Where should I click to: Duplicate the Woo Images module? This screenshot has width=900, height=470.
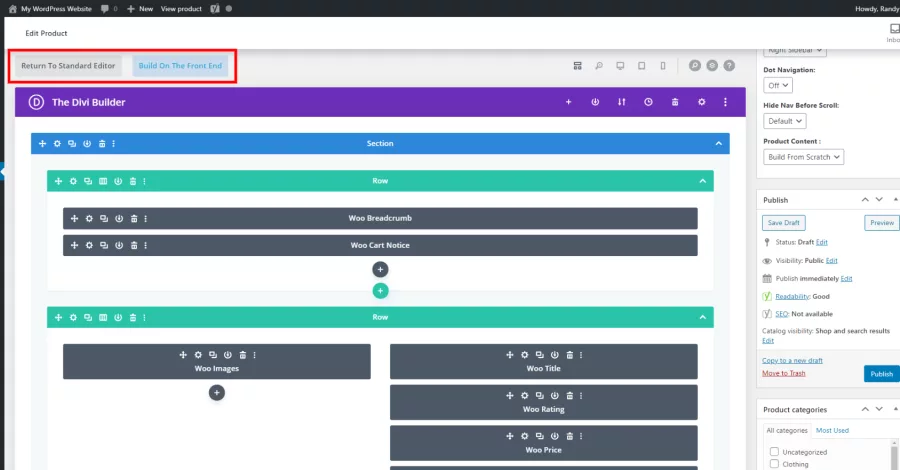click(213, 355)
